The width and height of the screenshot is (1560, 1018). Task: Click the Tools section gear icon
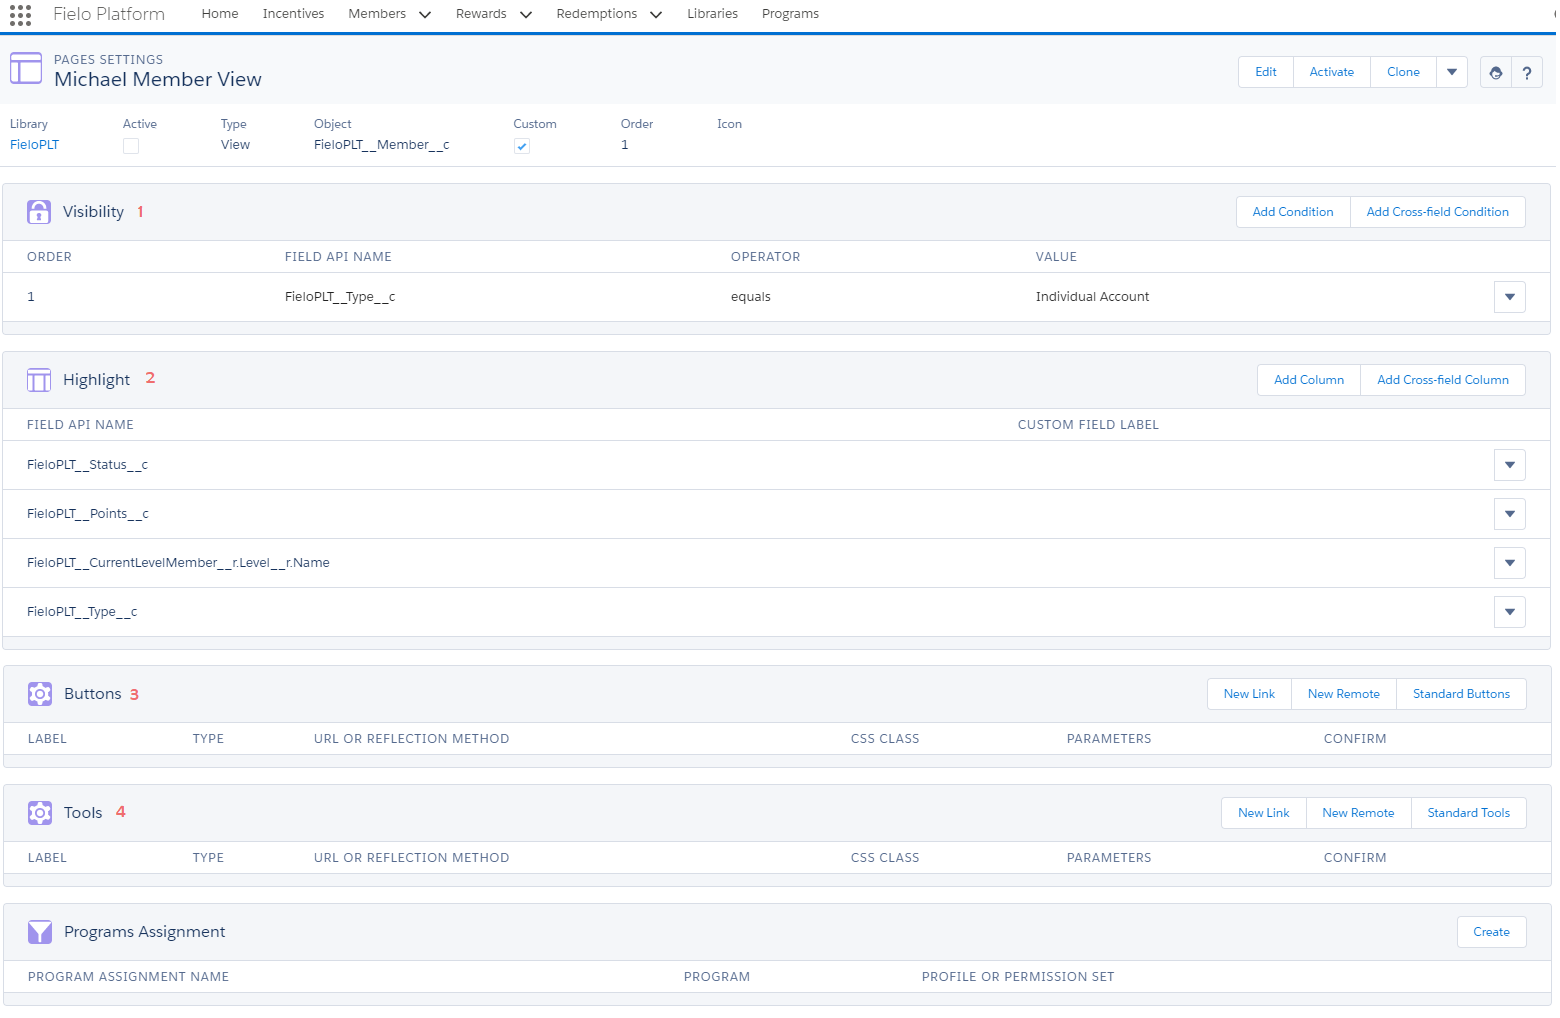click(40, 813)
